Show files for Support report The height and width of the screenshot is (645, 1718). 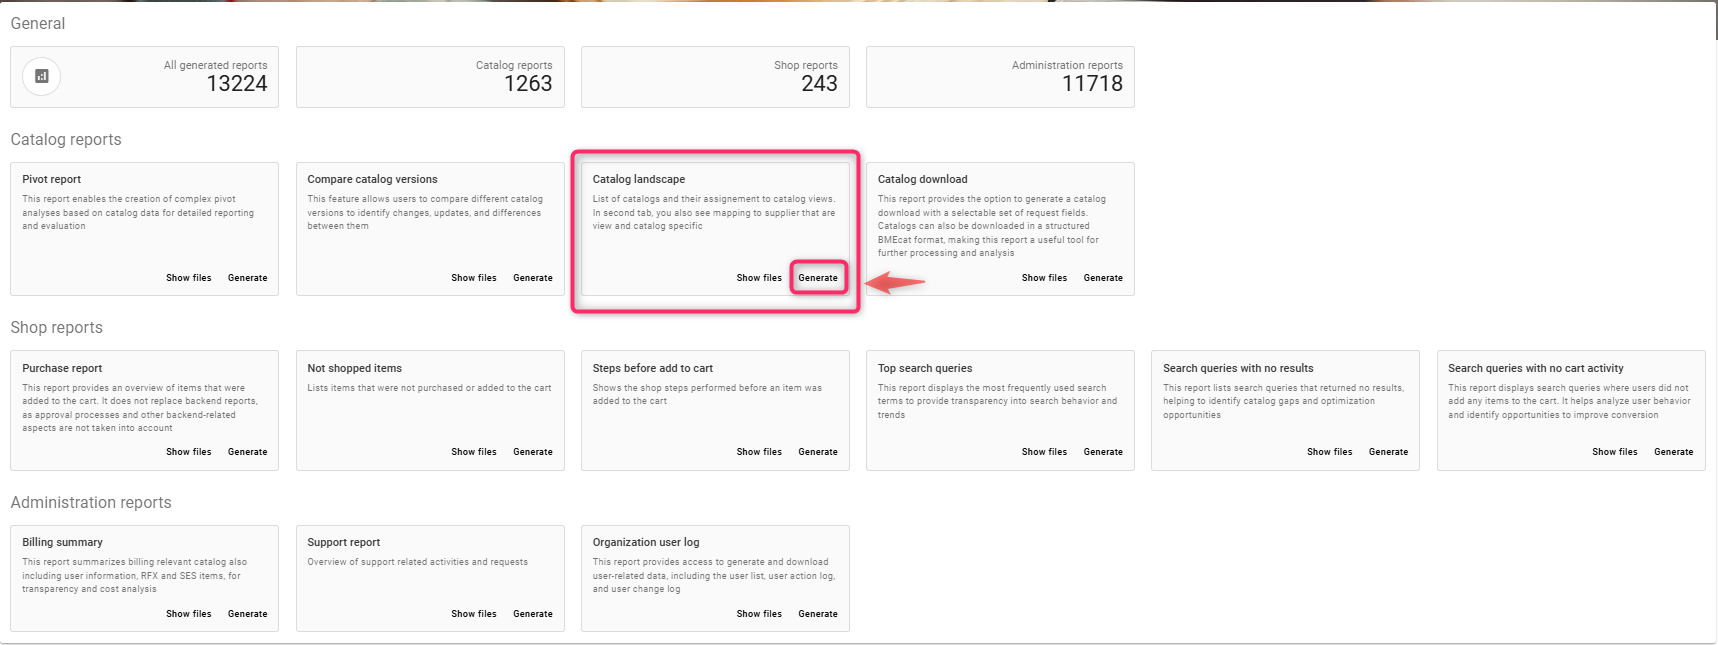[473, 614]
